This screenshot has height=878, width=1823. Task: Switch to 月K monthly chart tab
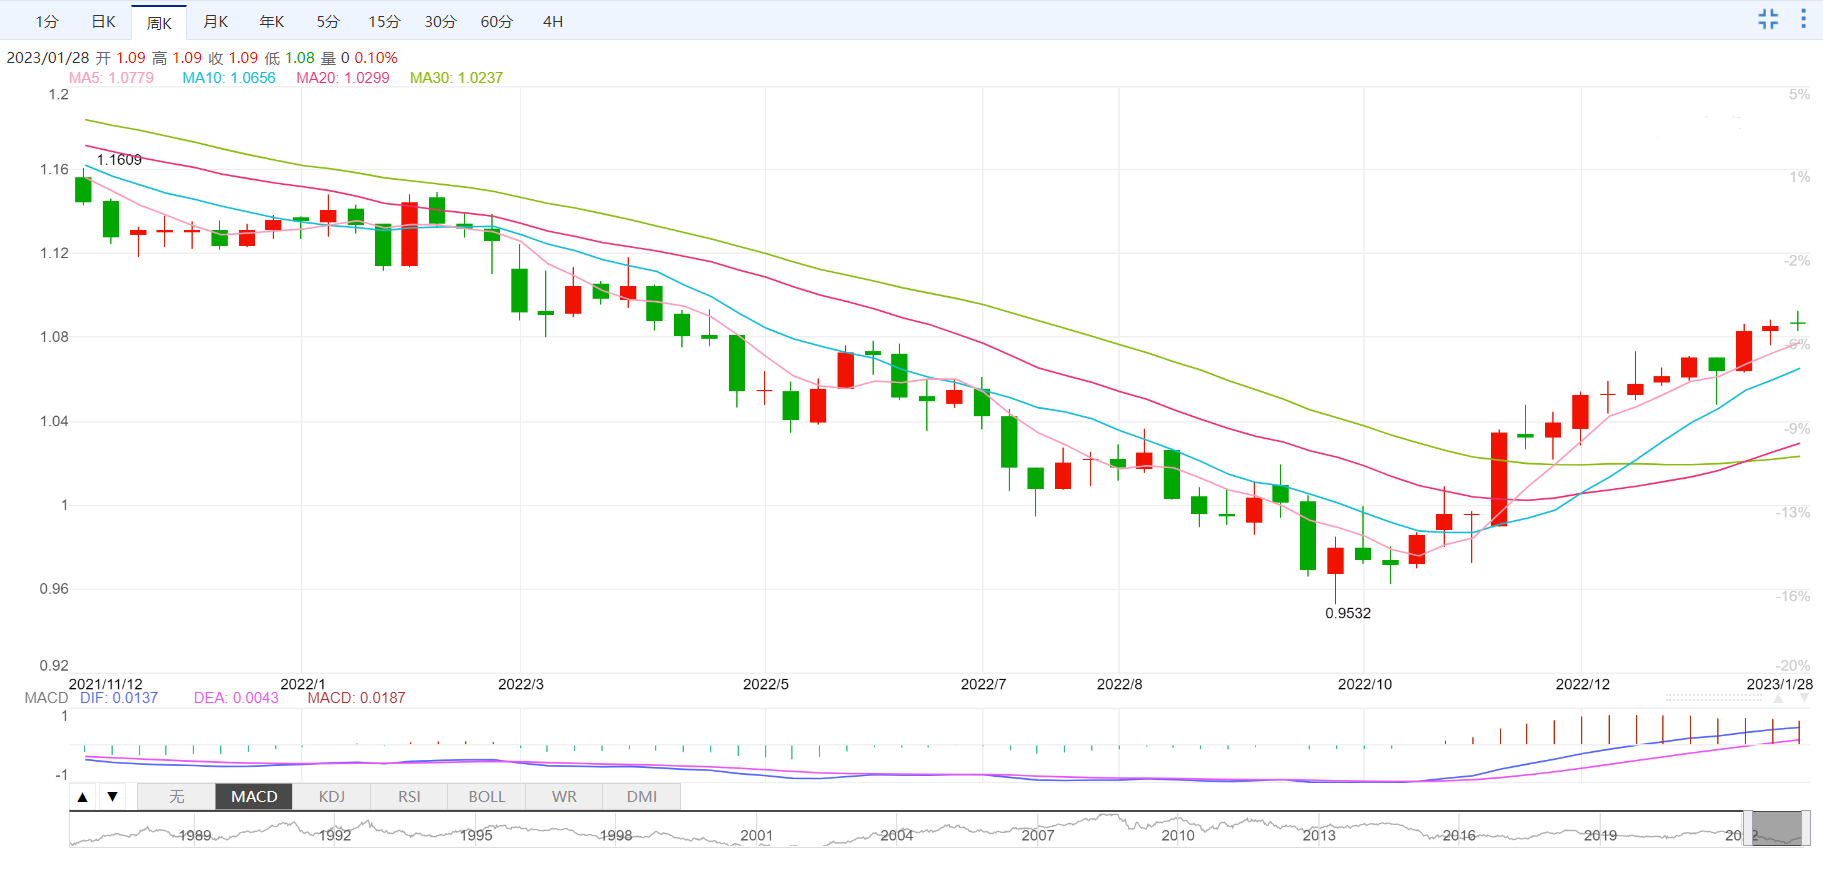pos(215,22)
